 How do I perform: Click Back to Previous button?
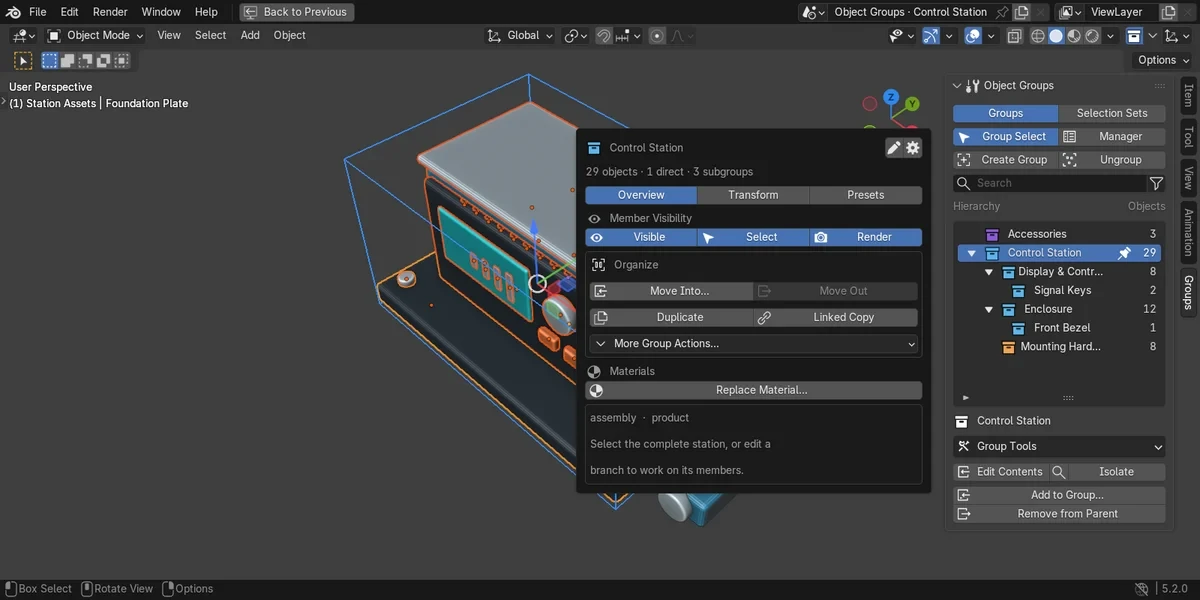coord(296,12)
